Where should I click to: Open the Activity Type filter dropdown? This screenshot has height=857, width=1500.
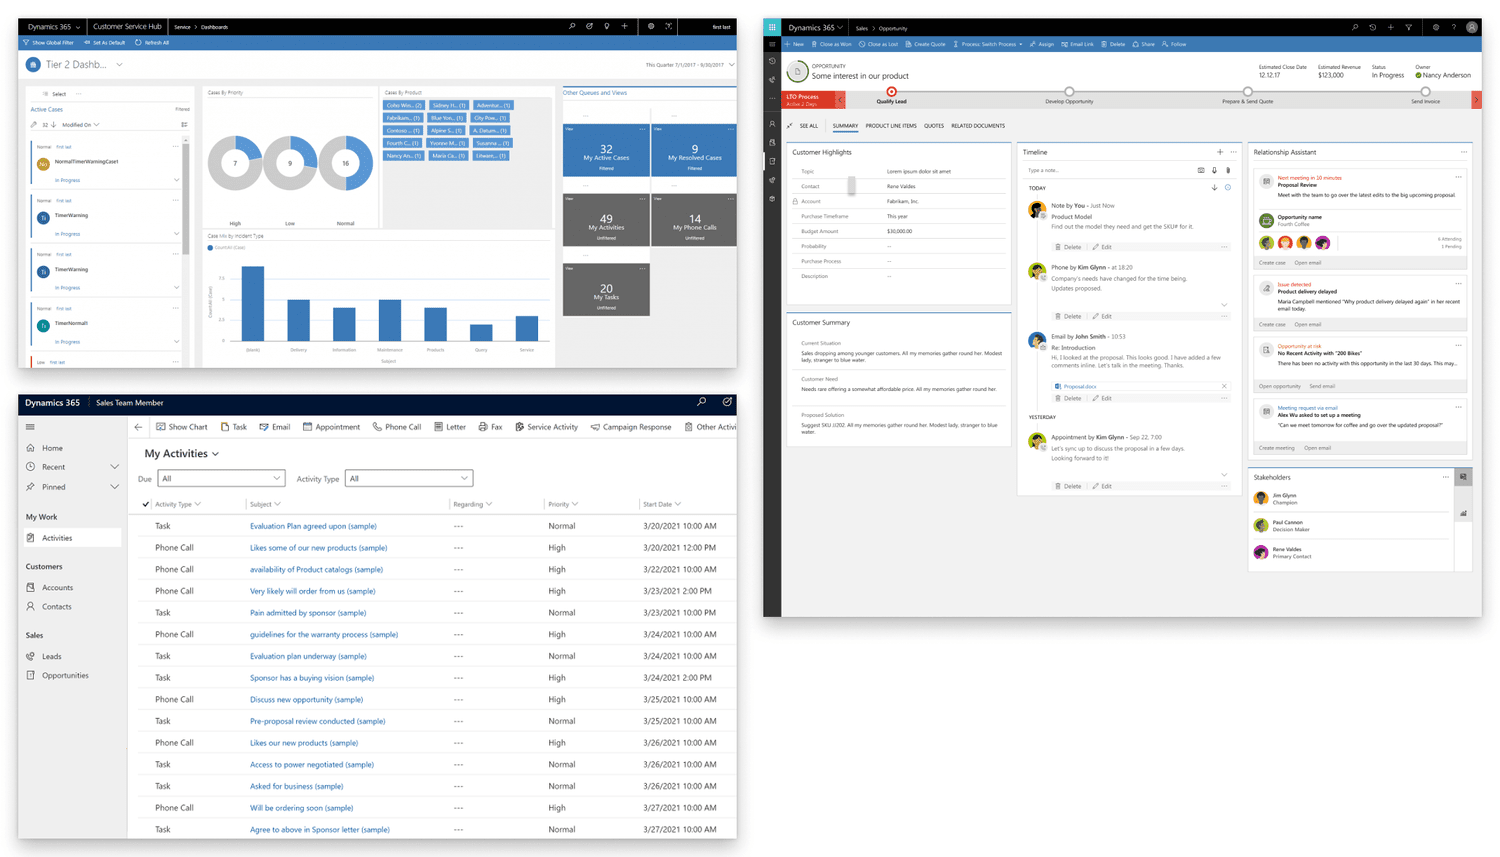pyautogui.click(x=408, y=478)
